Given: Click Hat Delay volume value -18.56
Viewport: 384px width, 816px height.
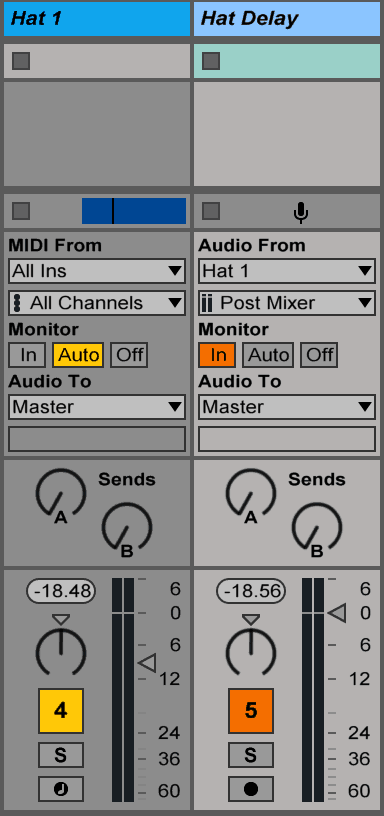Looking at the screenshot, I should tap(251, 591).
